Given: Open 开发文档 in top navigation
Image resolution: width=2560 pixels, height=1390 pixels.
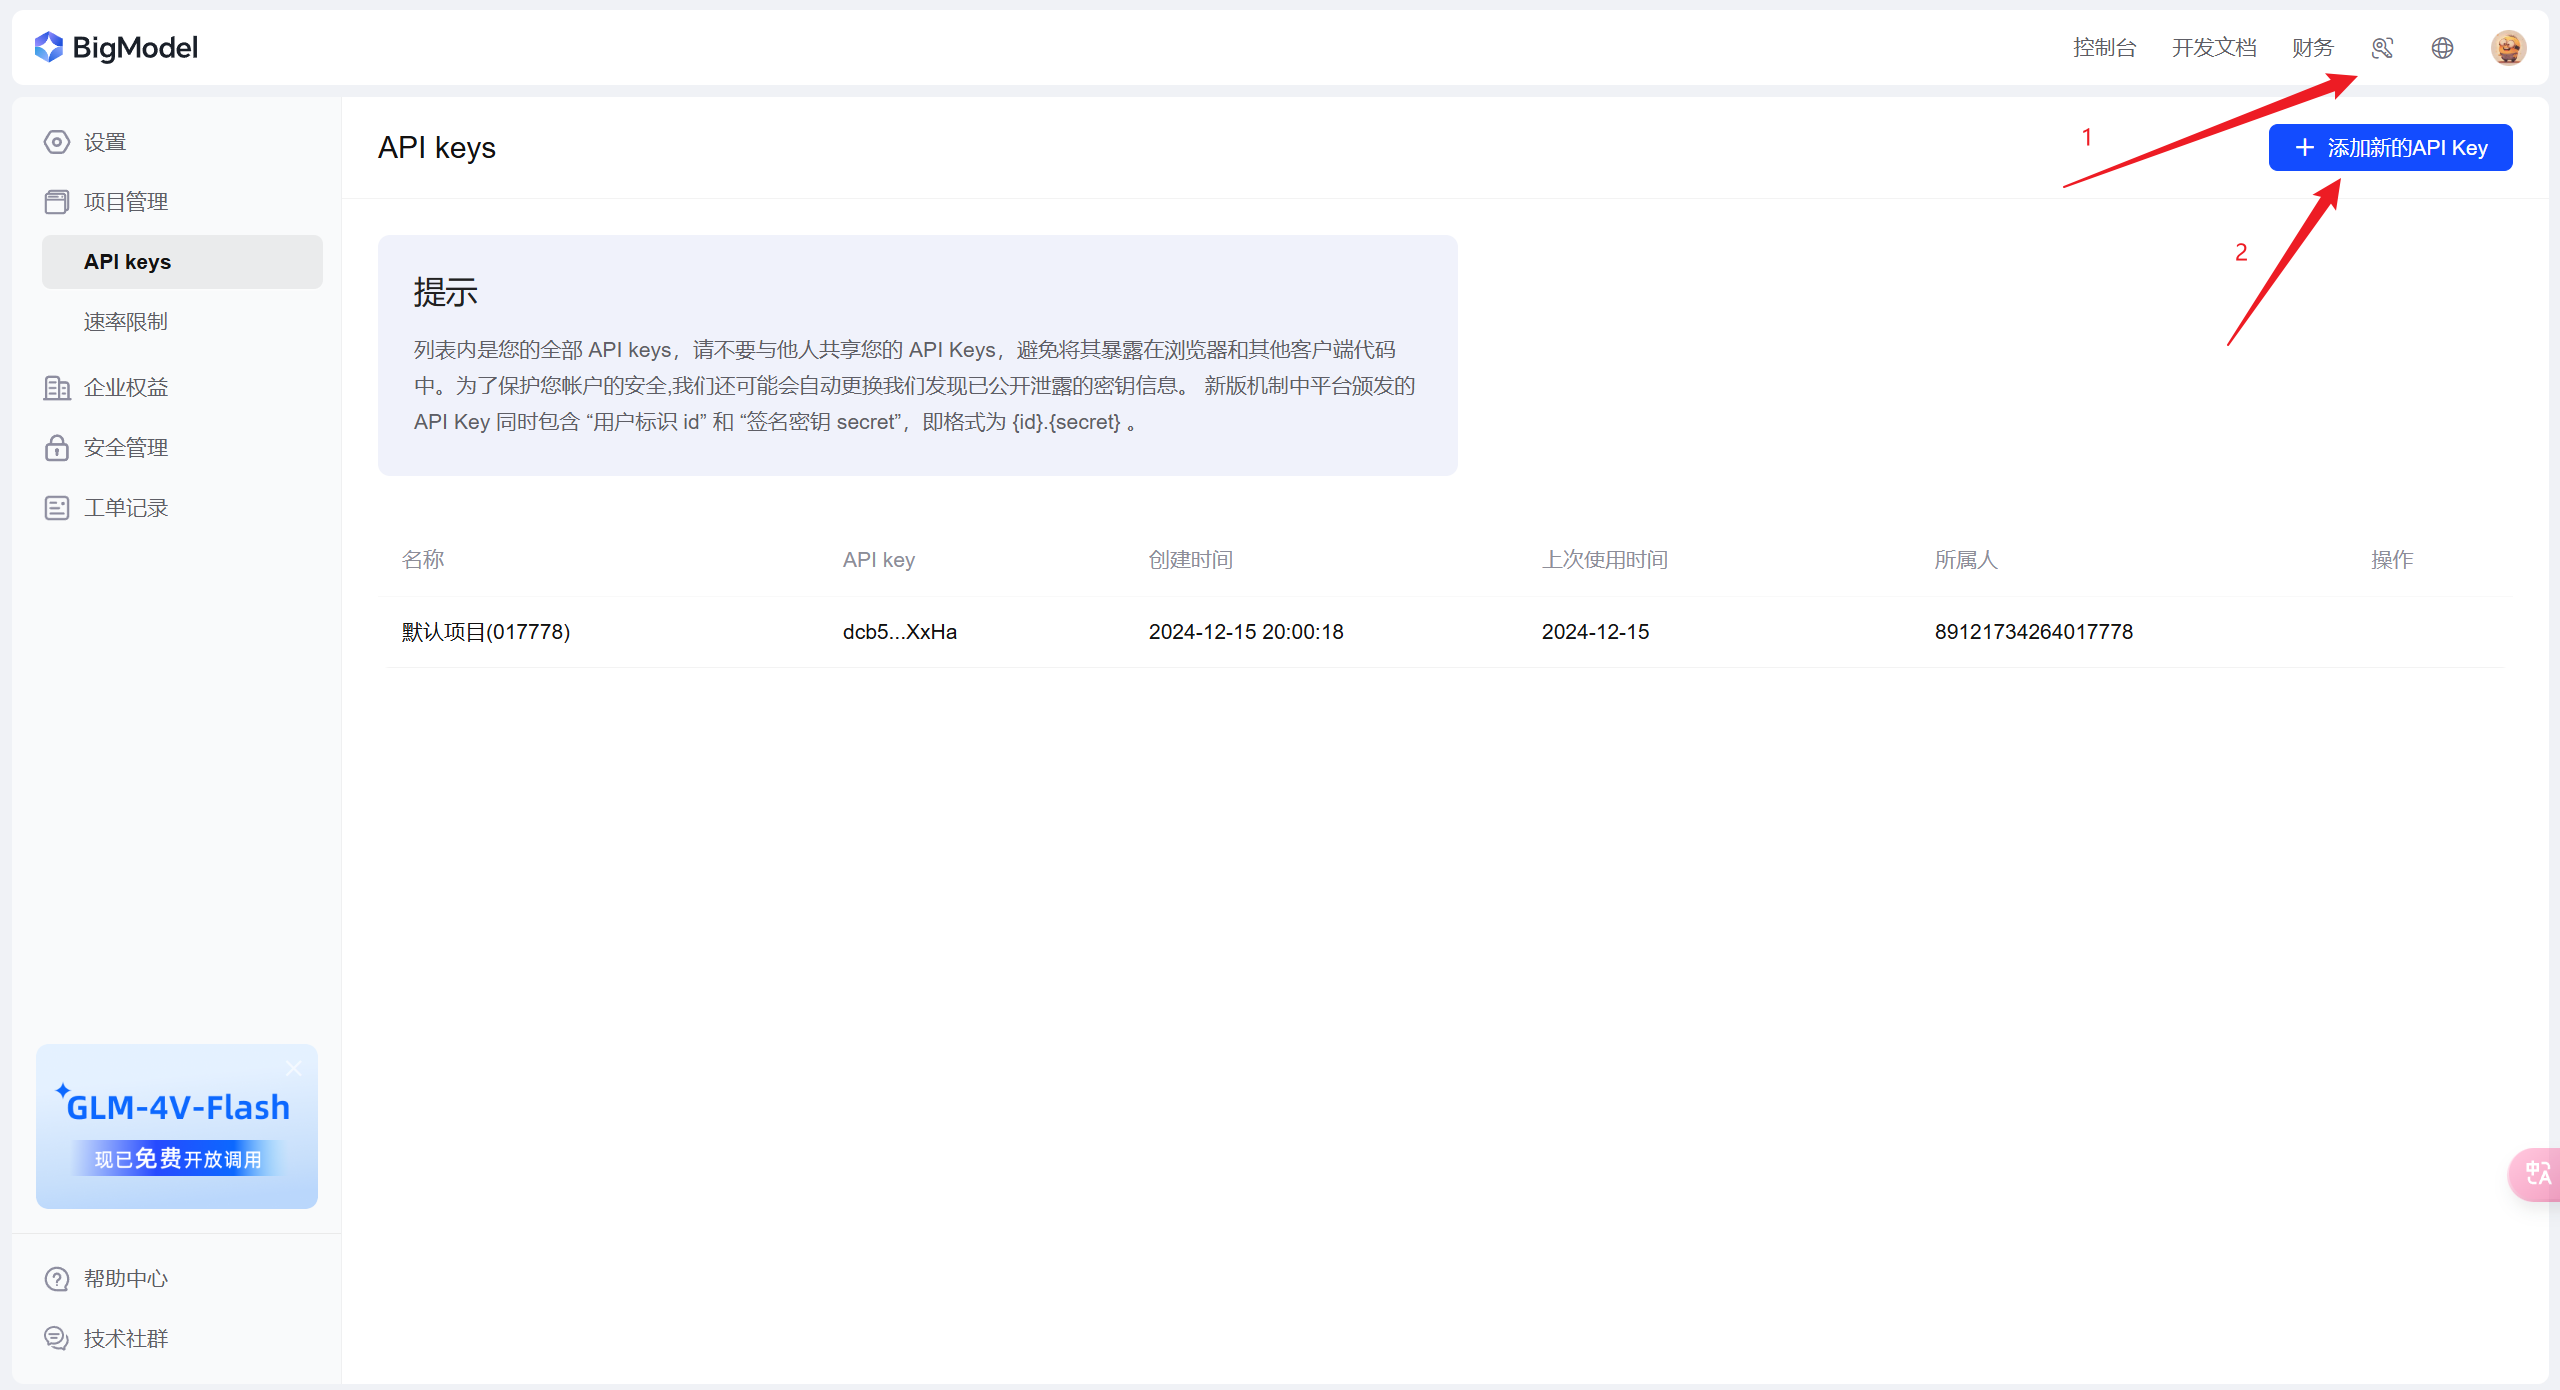Looking at the screenshot, I should pyautogui.click(x=2214, y=48).
